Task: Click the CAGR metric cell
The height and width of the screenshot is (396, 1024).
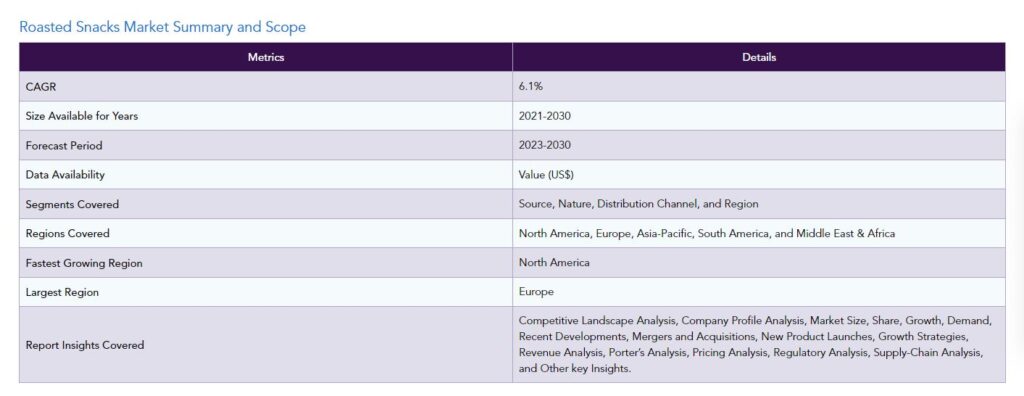Action: (266, 86)
